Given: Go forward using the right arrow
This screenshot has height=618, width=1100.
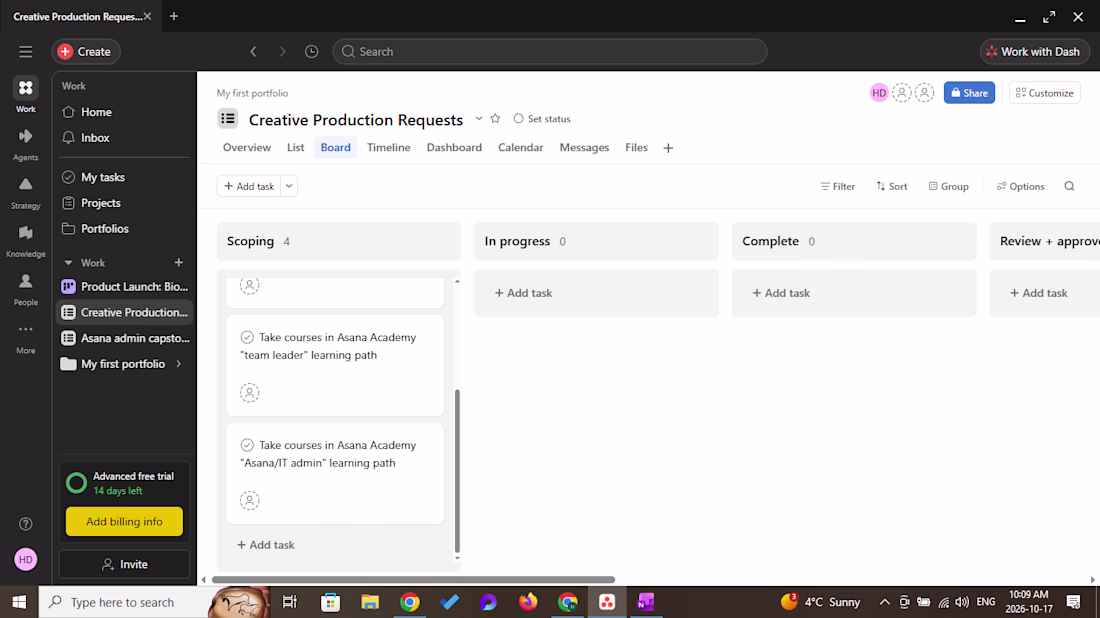Looking at the screenshot, I should (x=283, y=52).
